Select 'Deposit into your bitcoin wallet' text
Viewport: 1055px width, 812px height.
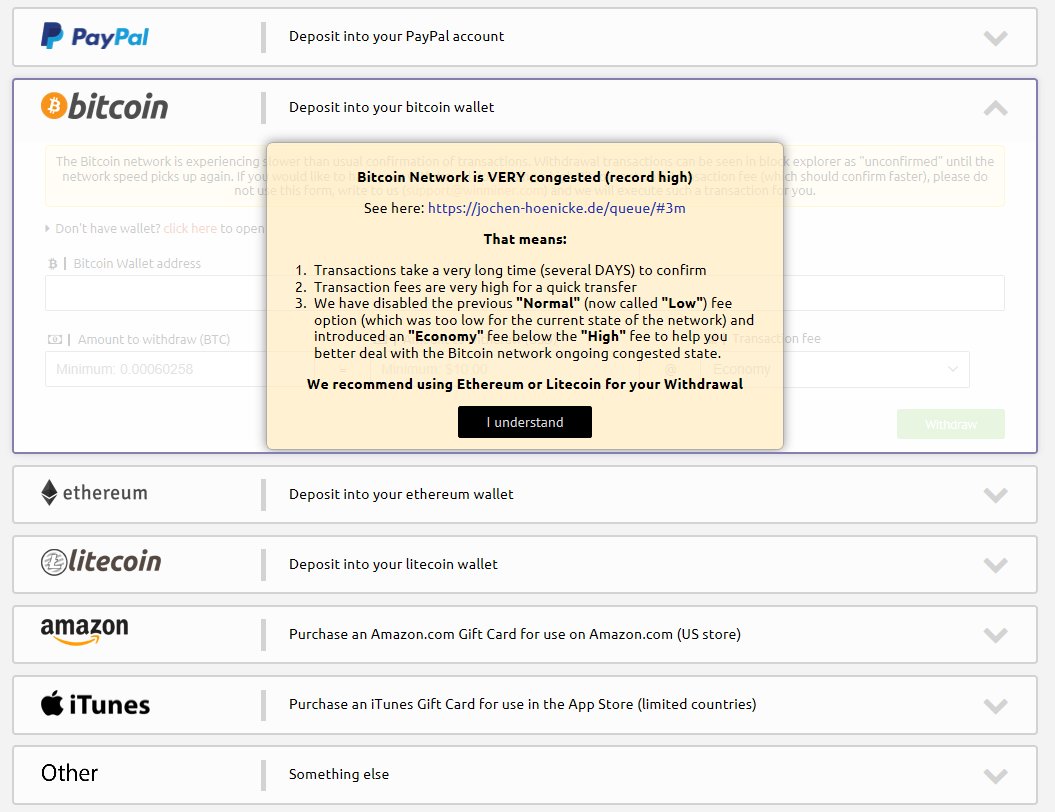pyautogui.click(x=392, y=107)
